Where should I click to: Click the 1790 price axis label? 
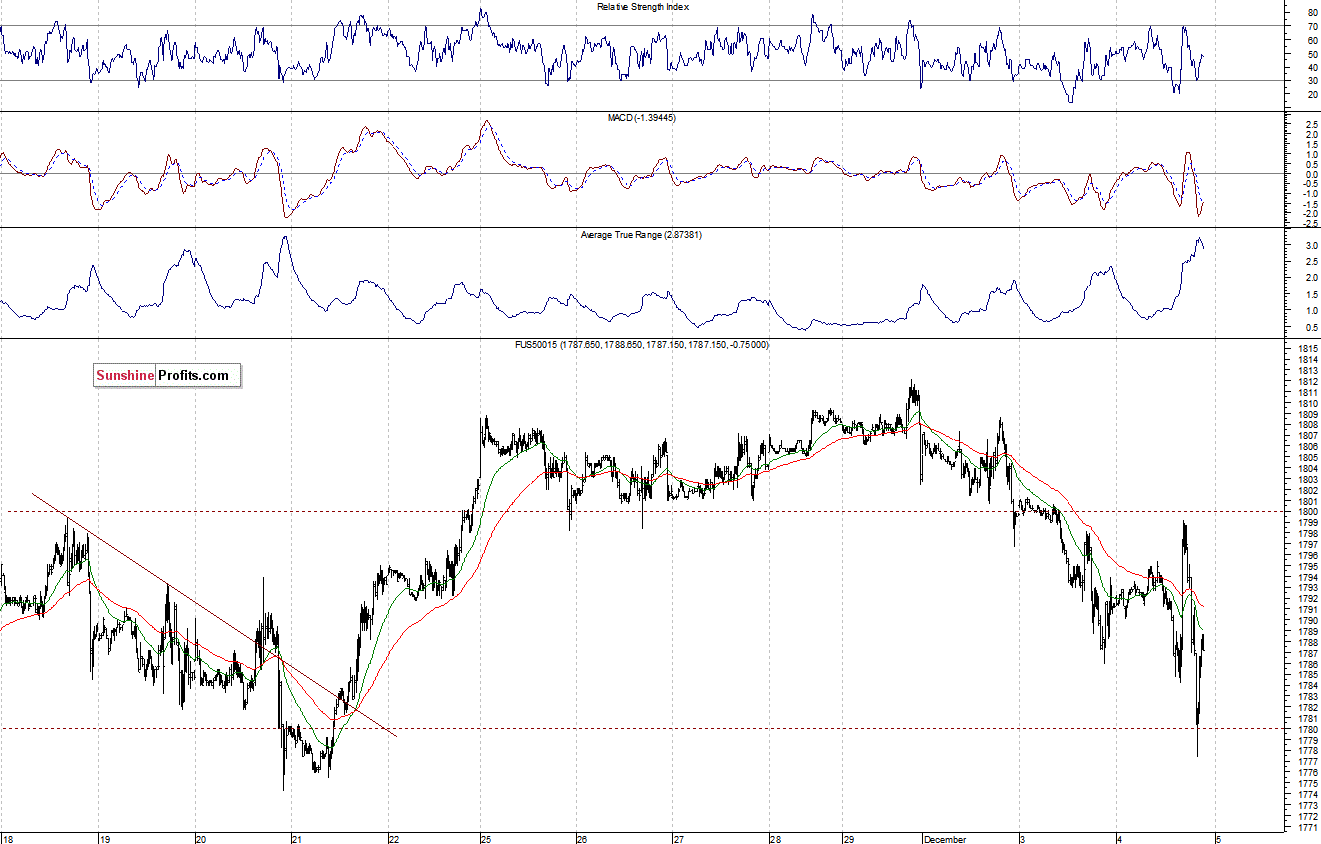click(1306, 621)
